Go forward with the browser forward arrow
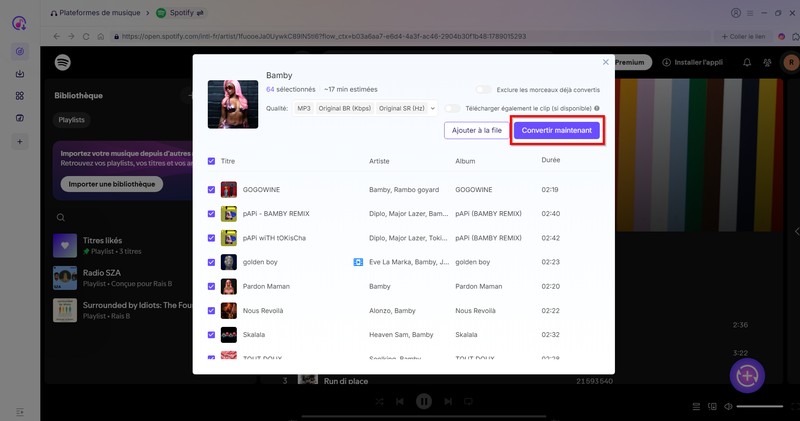 pos(71,36)
